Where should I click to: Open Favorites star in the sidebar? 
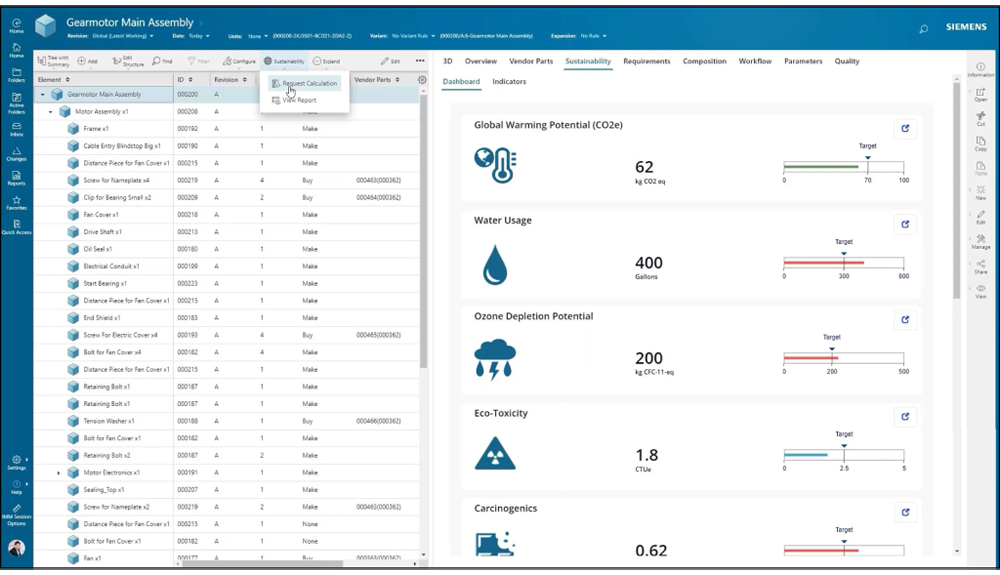[x=17, y=203]
